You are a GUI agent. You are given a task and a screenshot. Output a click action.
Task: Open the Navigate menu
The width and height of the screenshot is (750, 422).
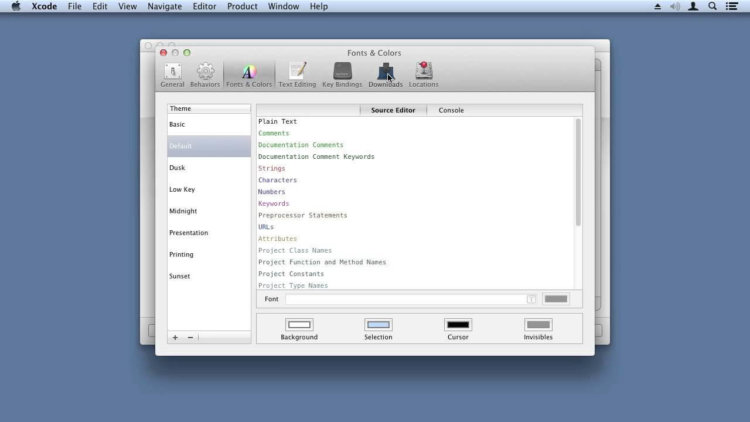[x=165, y=6]
